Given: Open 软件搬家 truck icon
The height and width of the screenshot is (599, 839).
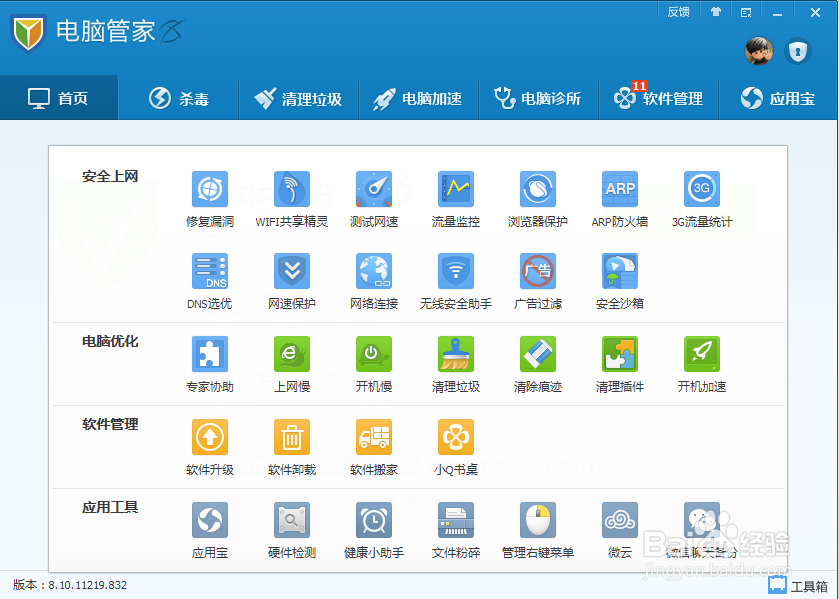Looking at the screenshot, I should [x=373, y=437].
